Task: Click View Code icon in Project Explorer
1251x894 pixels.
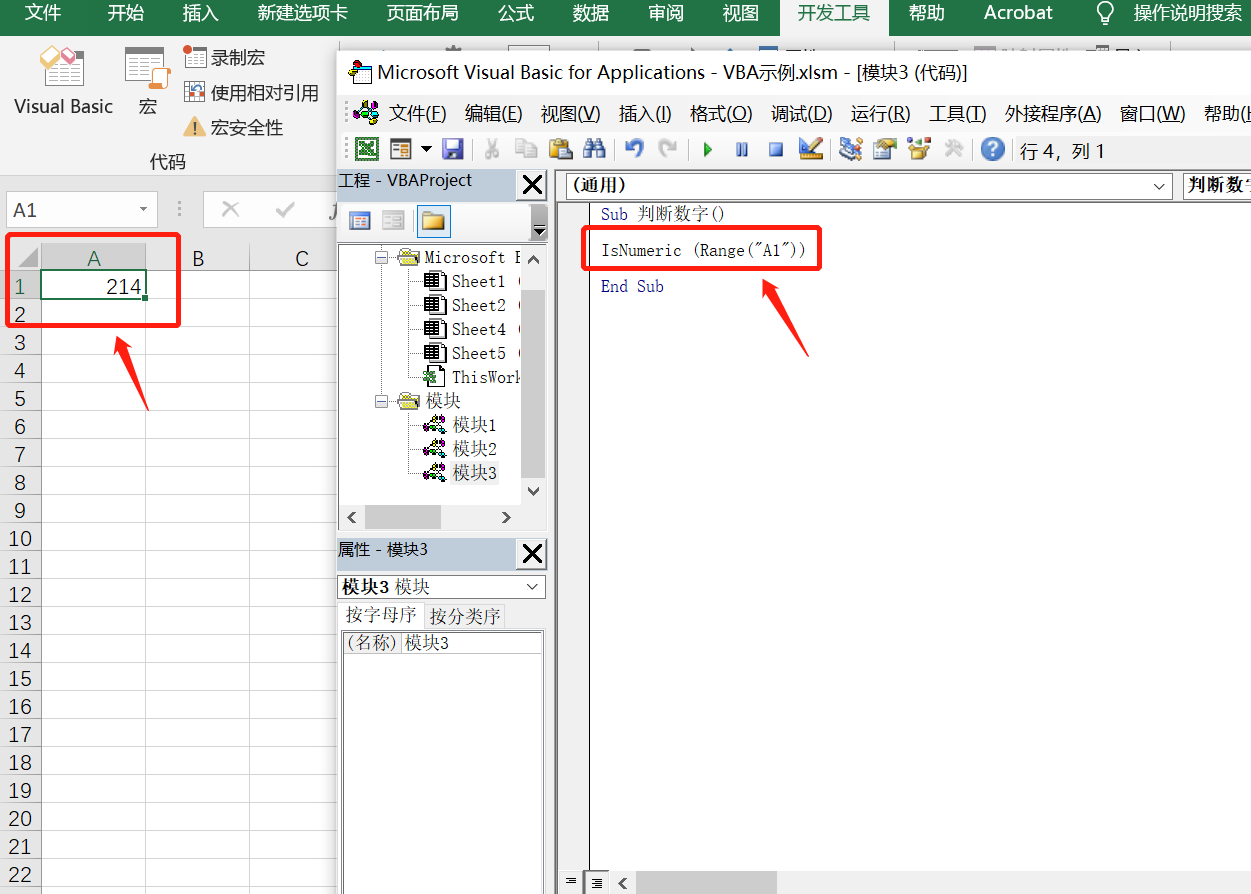Action: click(359, 221)
